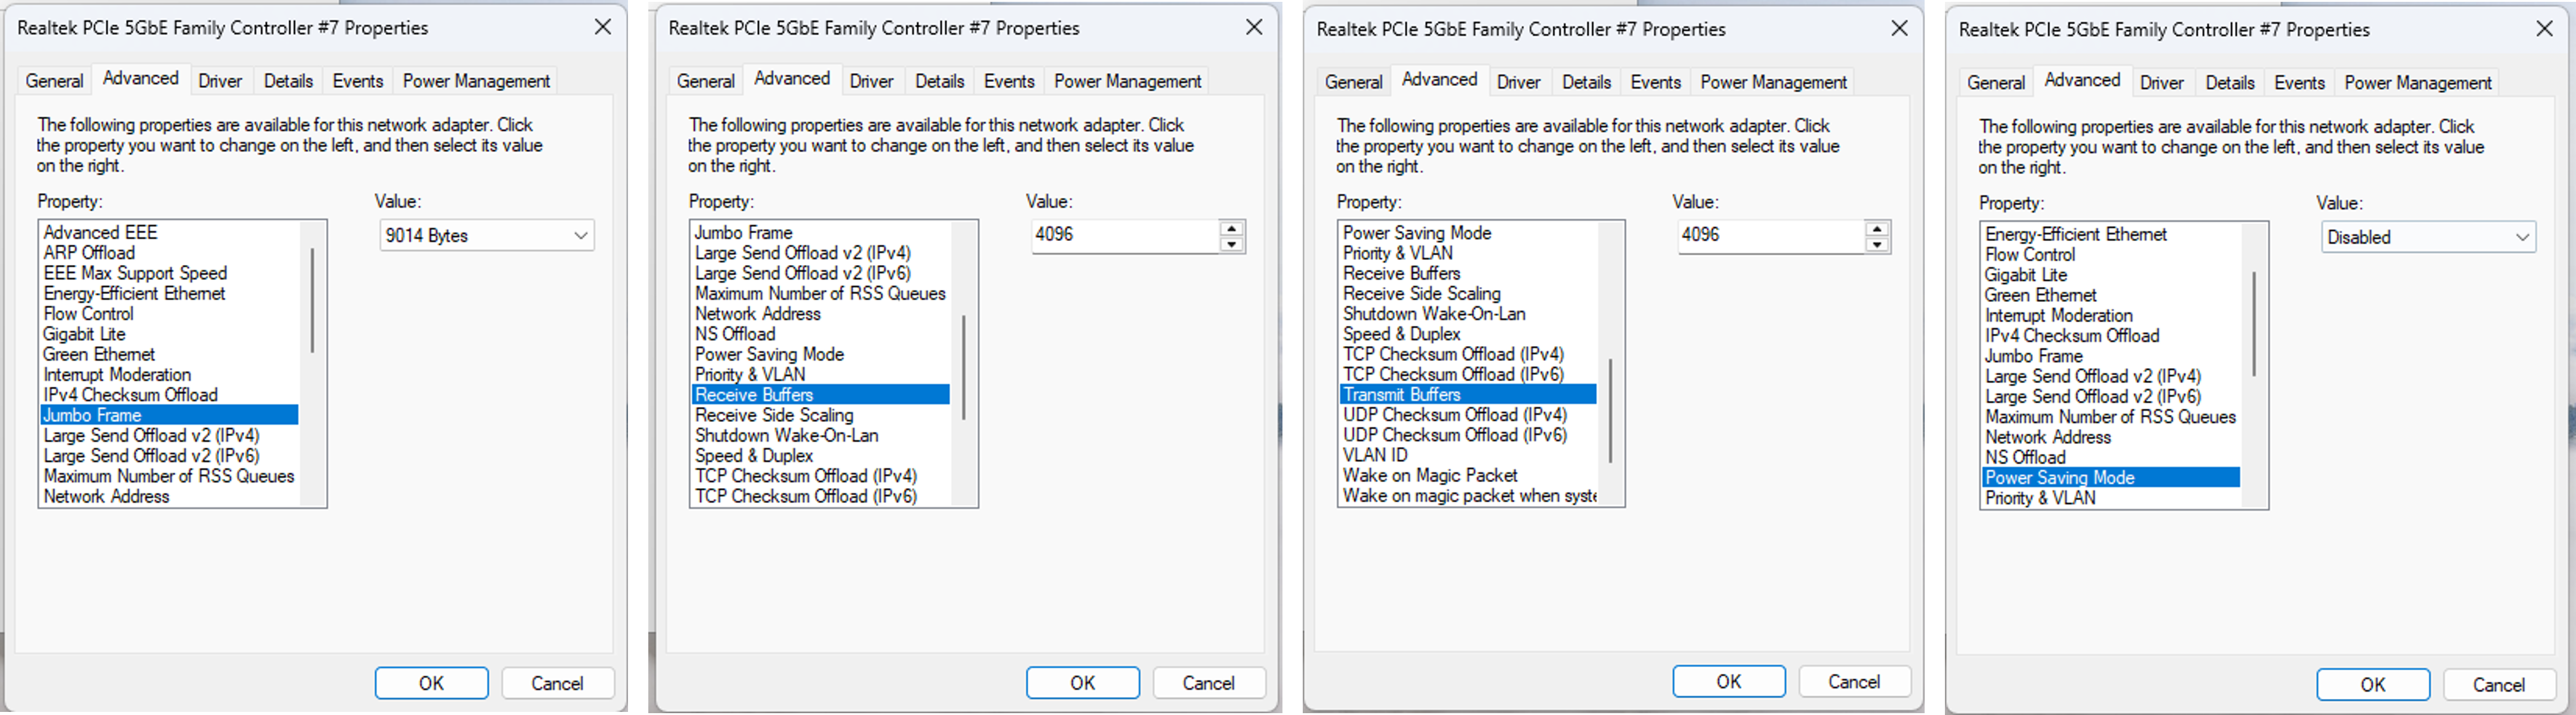Open Power Management tab in Transmit Buffers dialog
2576x715 pixels.
1773,82
